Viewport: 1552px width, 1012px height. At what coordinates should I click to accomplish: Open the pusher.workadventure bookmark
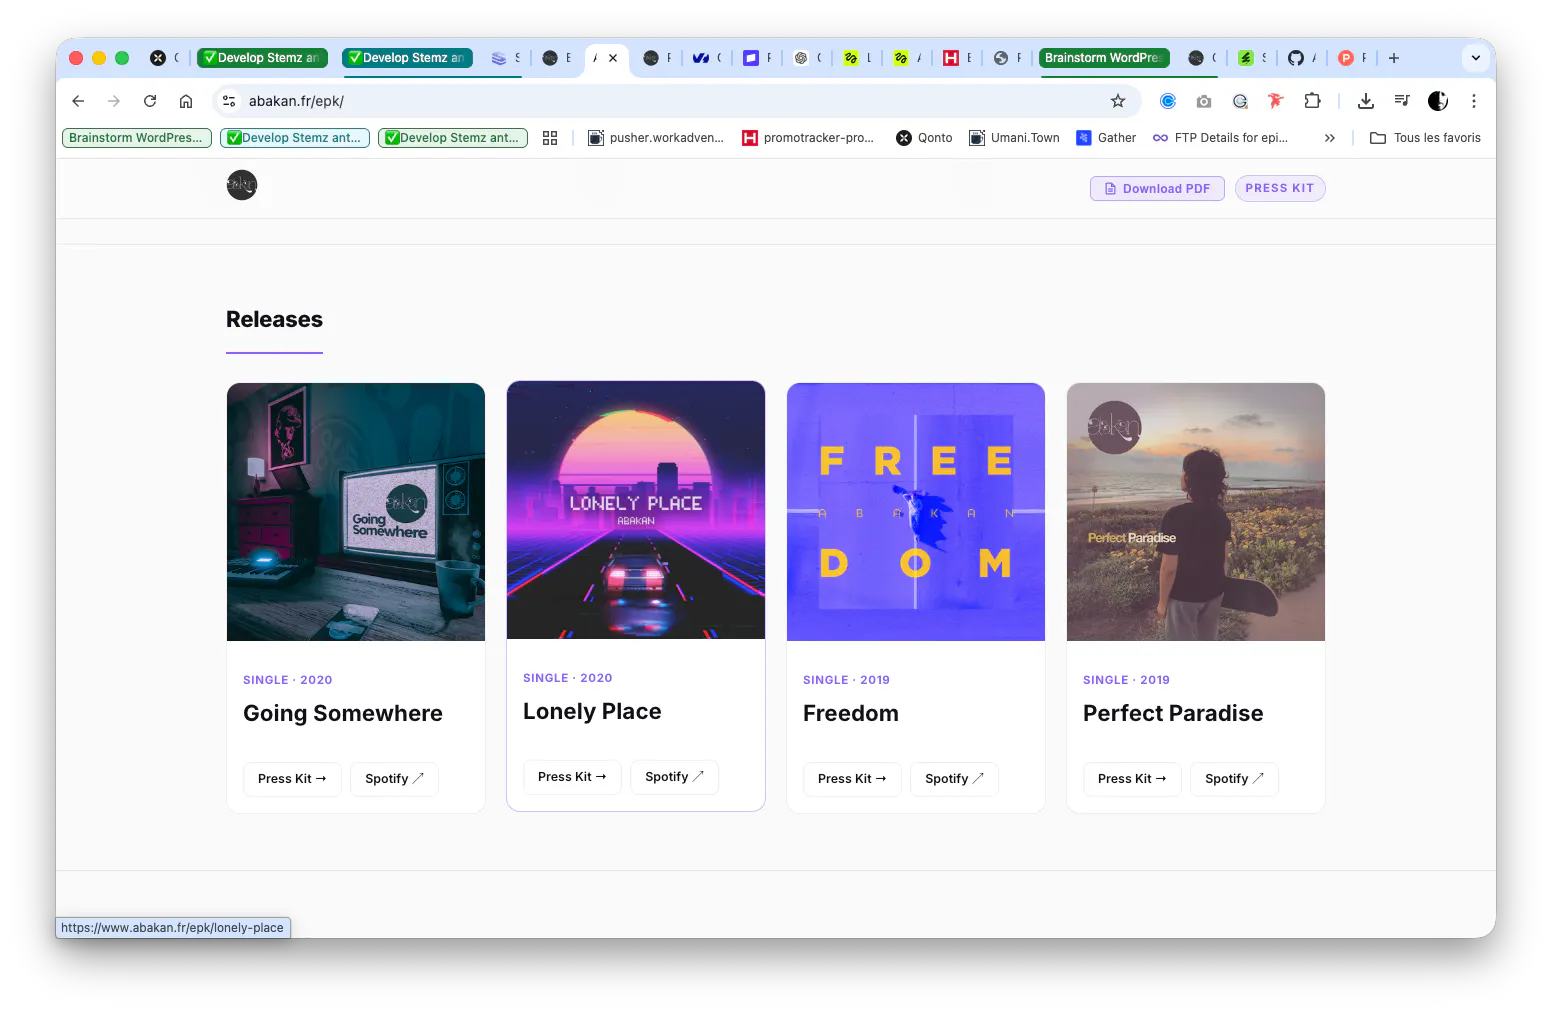656,138
